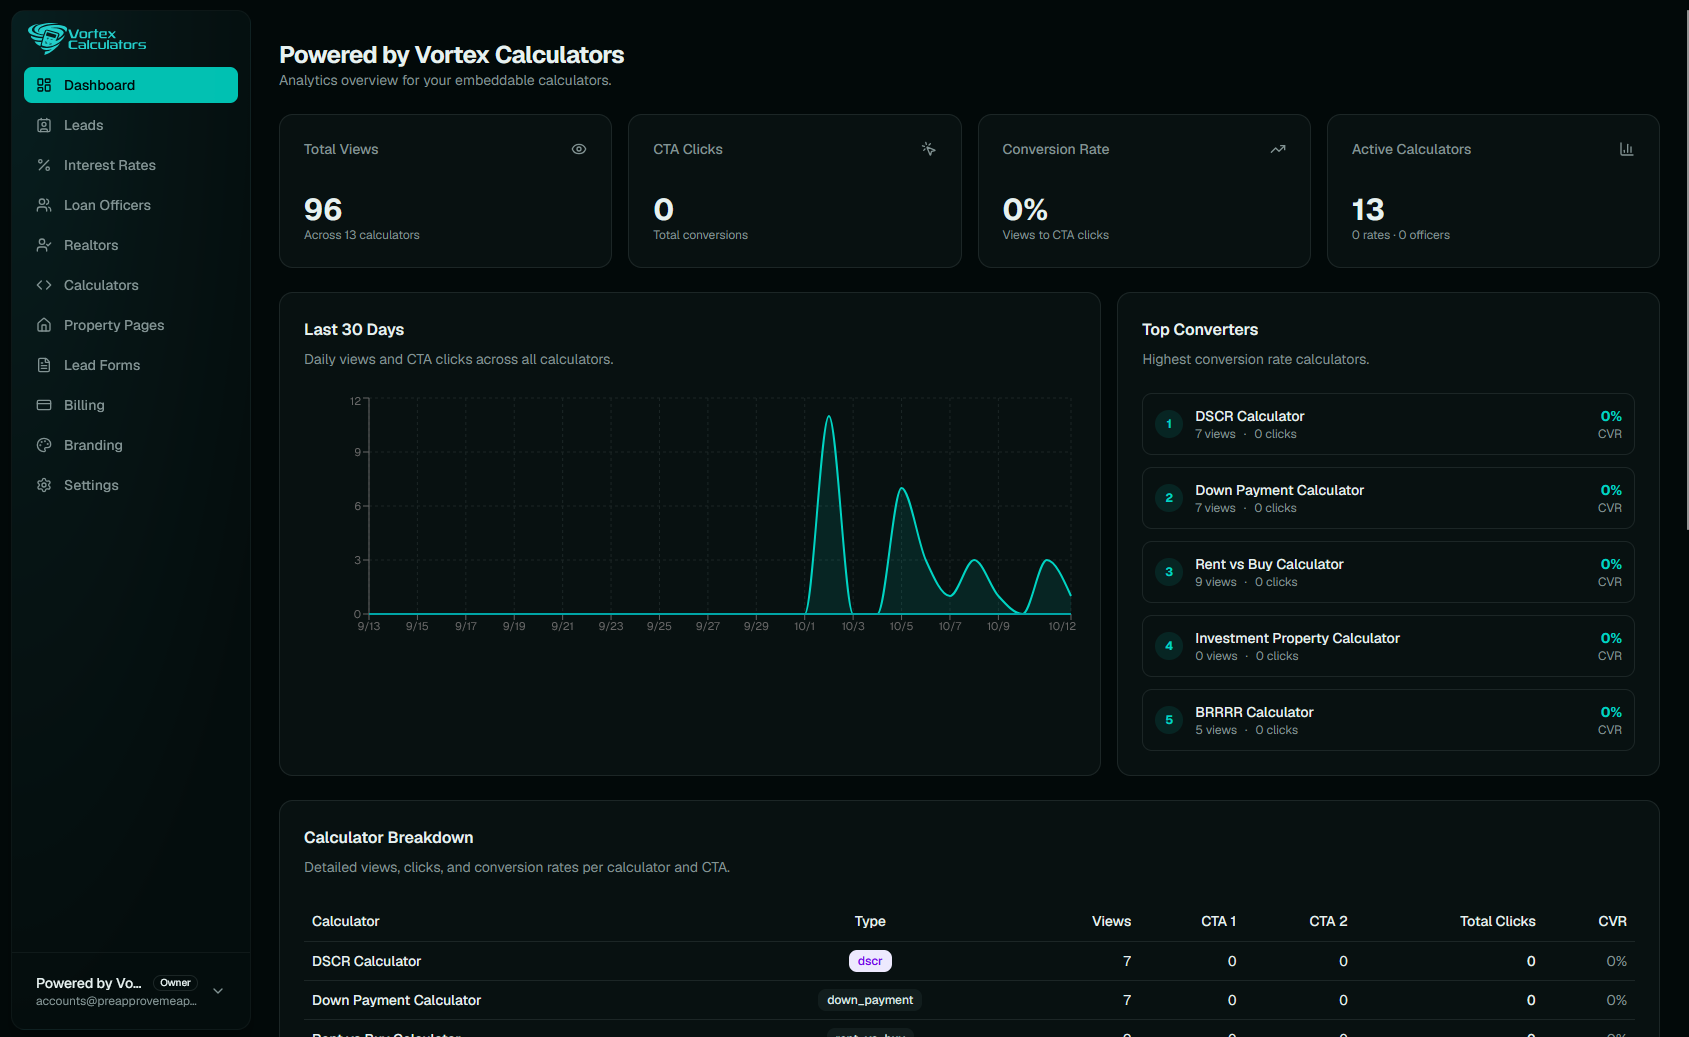Click the bar chart icon on Active Calculators
1689x1037 pixels.
pyautogui.click(x=1627, y=149)
